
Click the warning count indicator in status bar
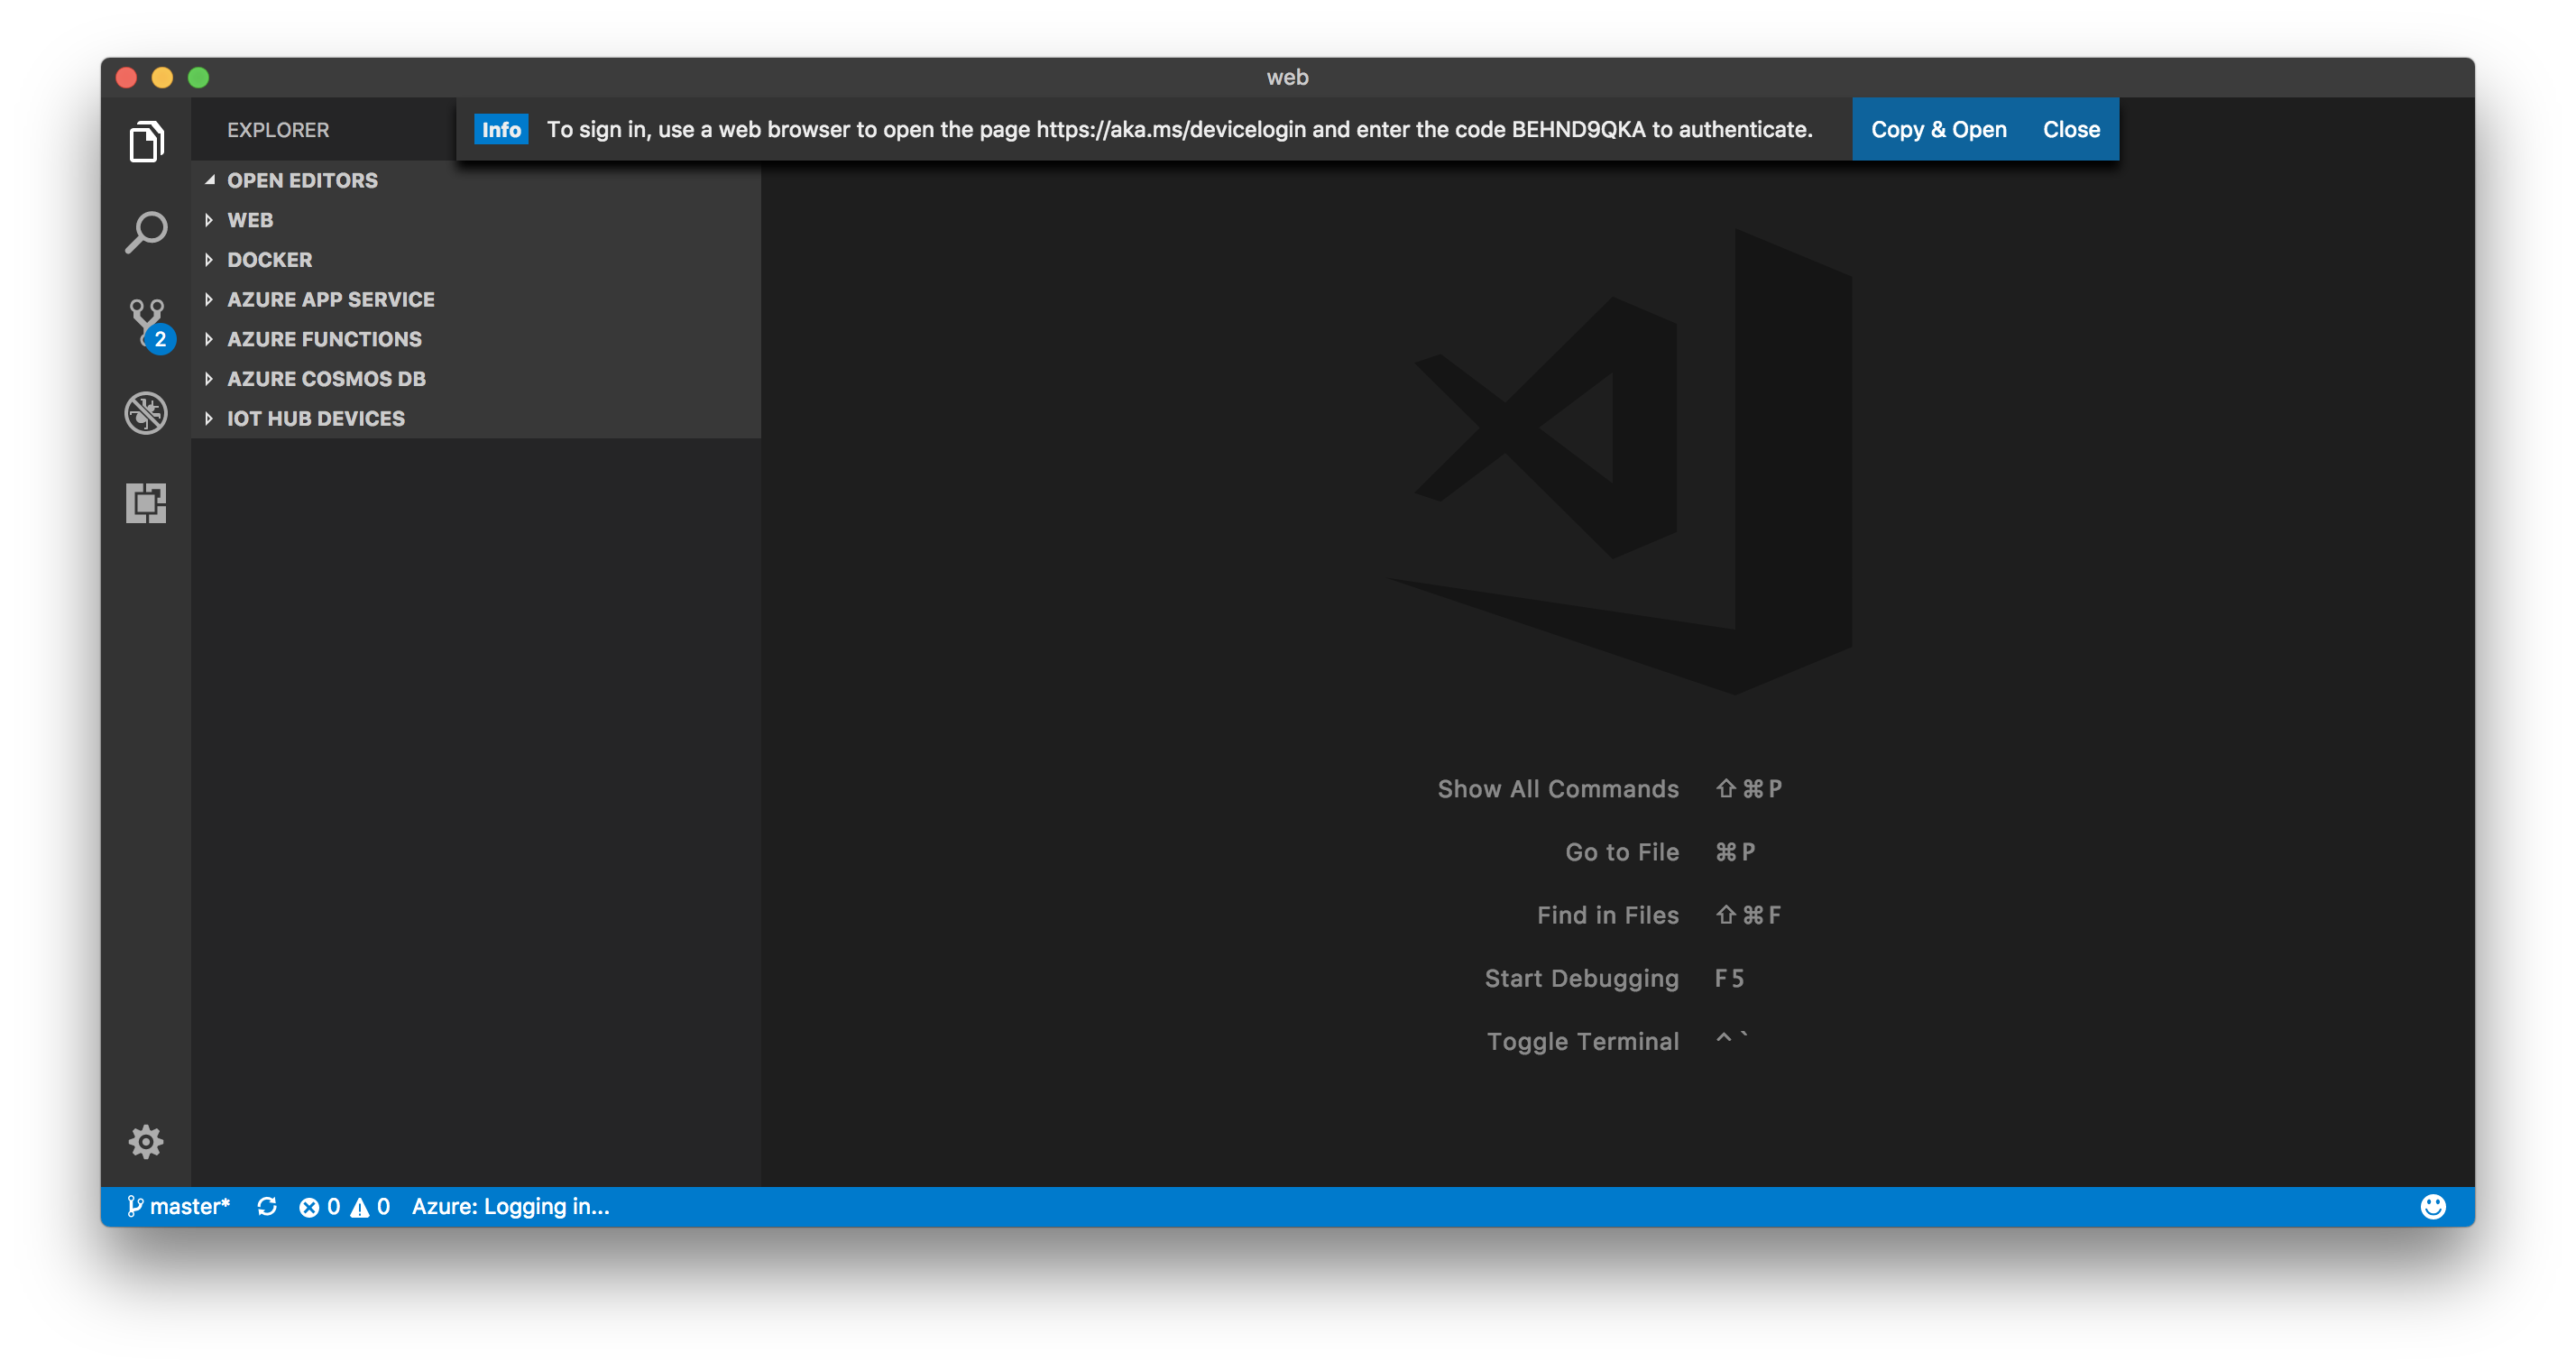click(366, 1206)
